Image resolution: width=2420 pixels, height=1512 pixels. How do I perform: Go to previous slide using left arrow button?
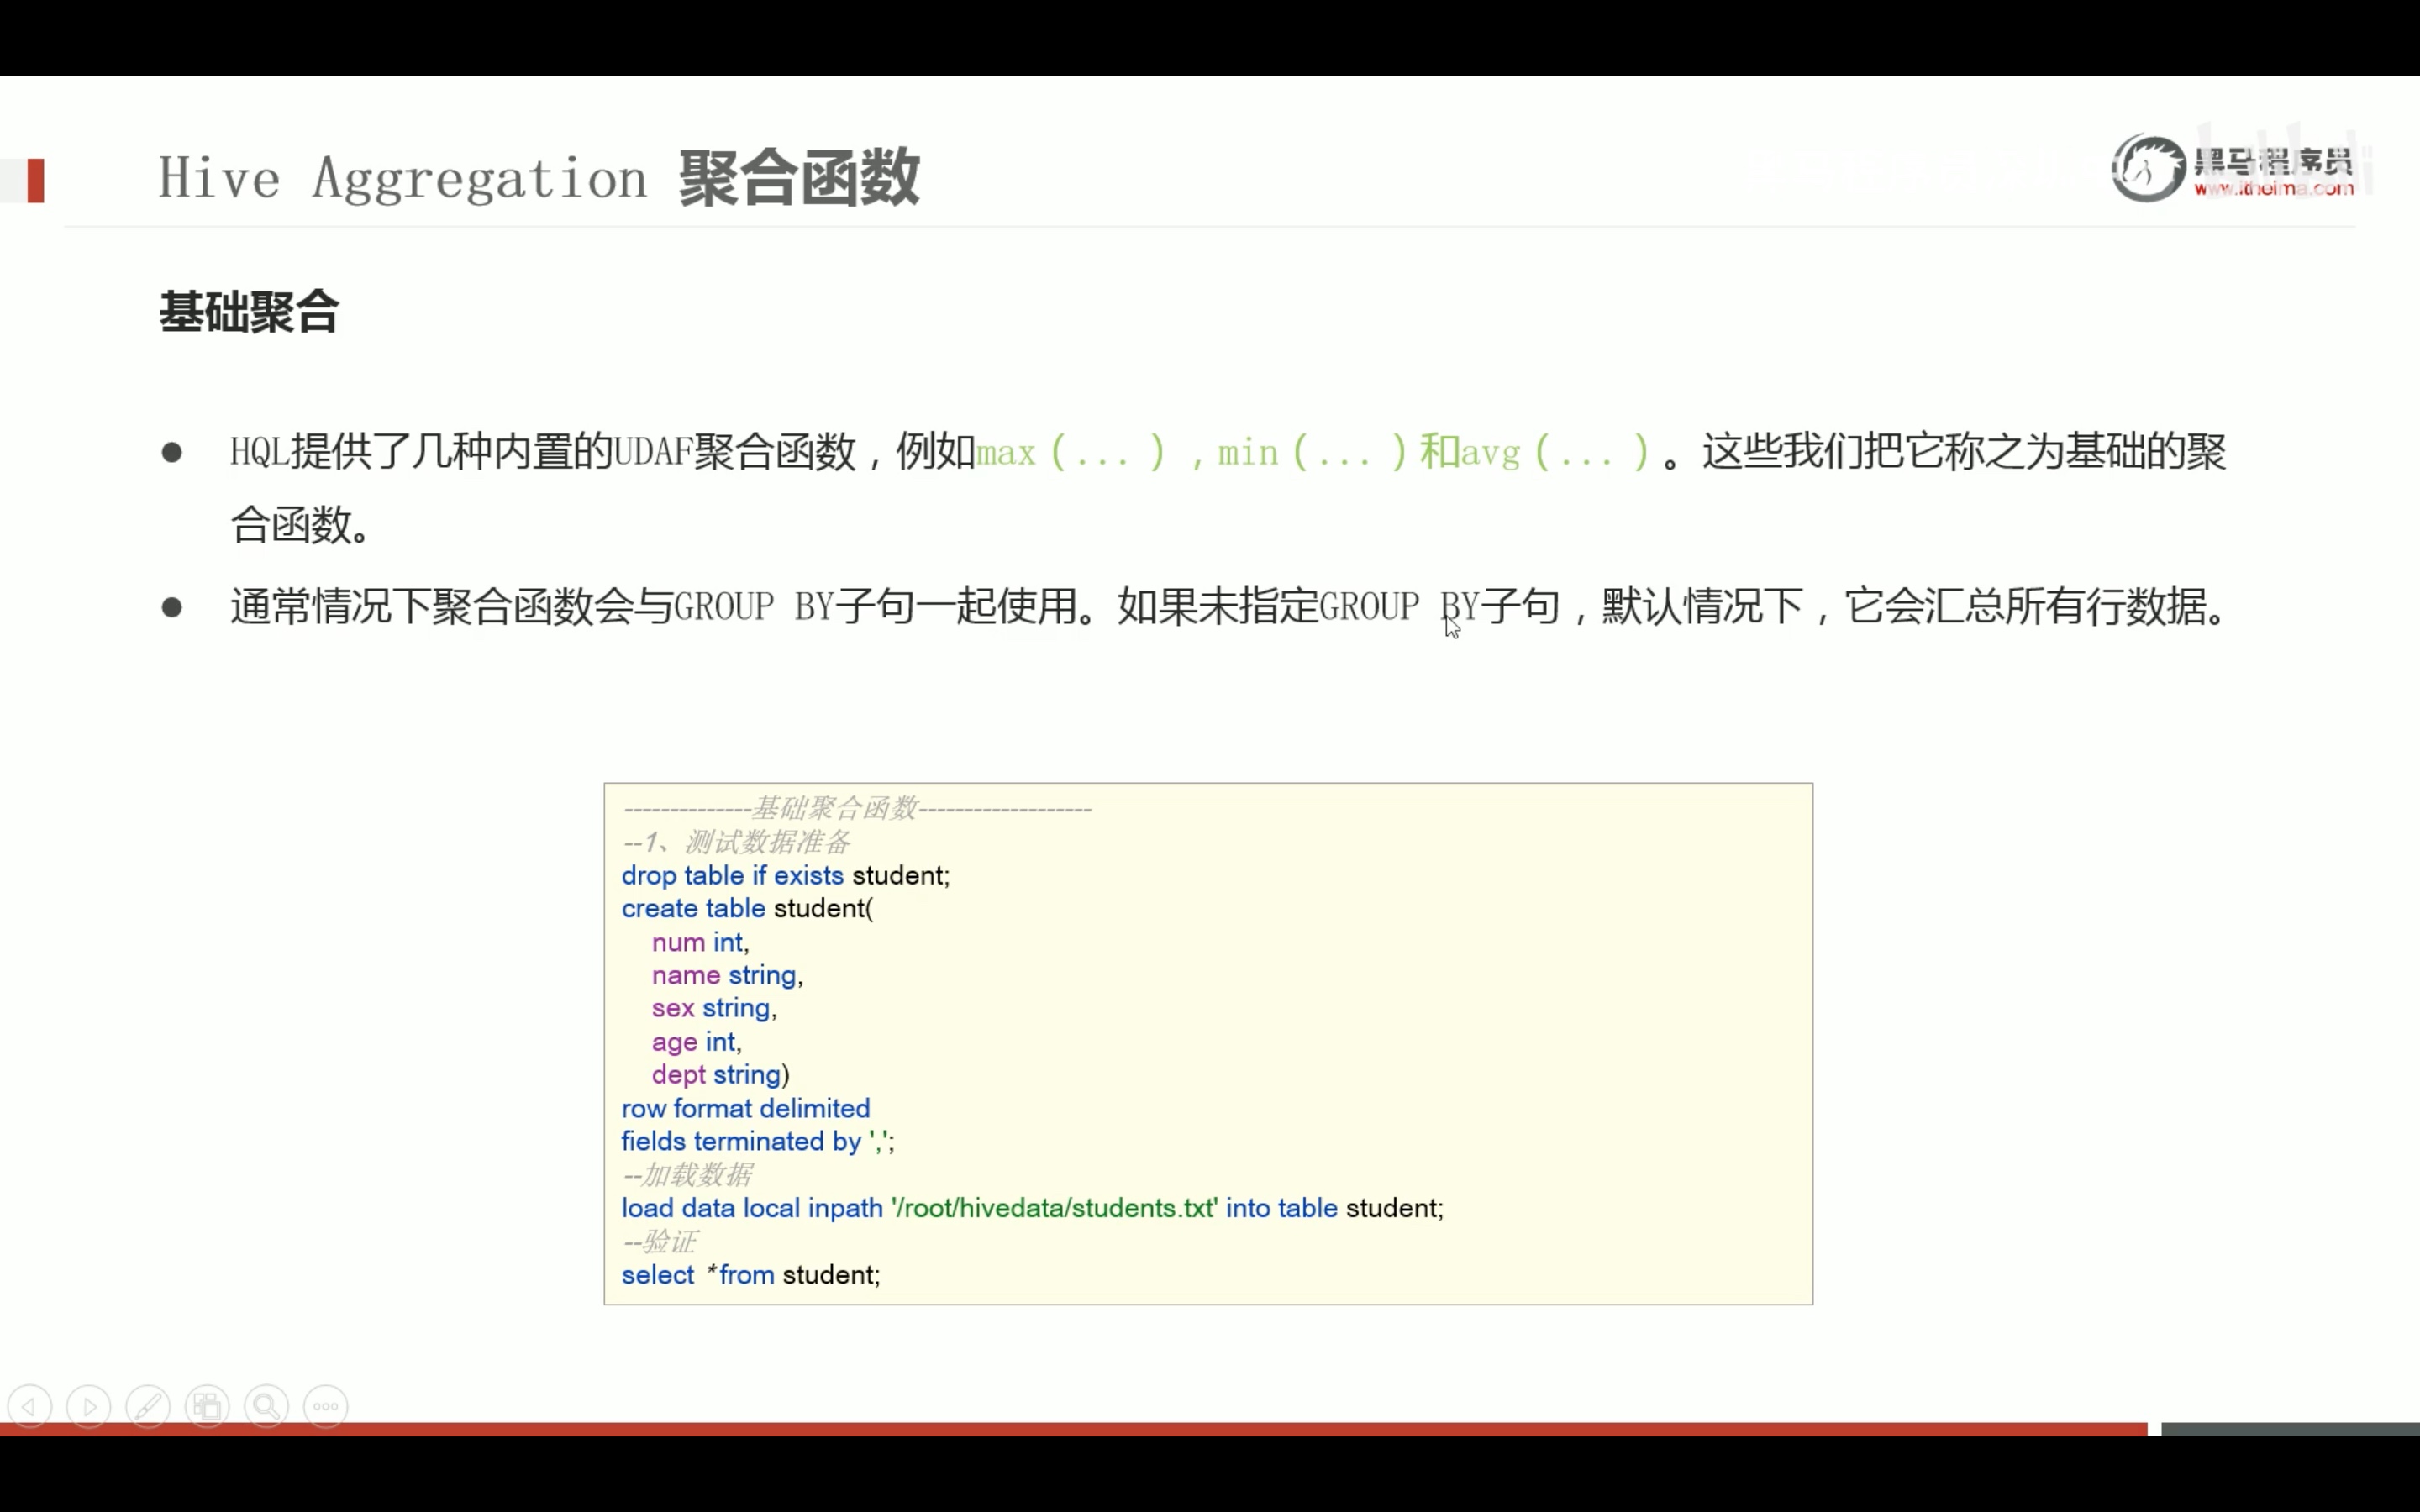tap(29, 1407)
